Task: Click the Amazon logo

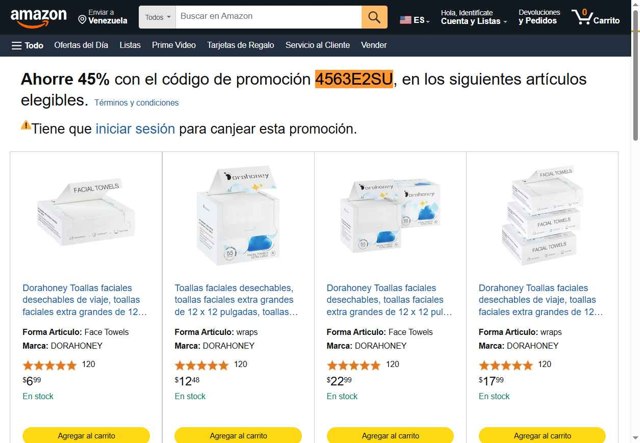Action: point(38,18)
